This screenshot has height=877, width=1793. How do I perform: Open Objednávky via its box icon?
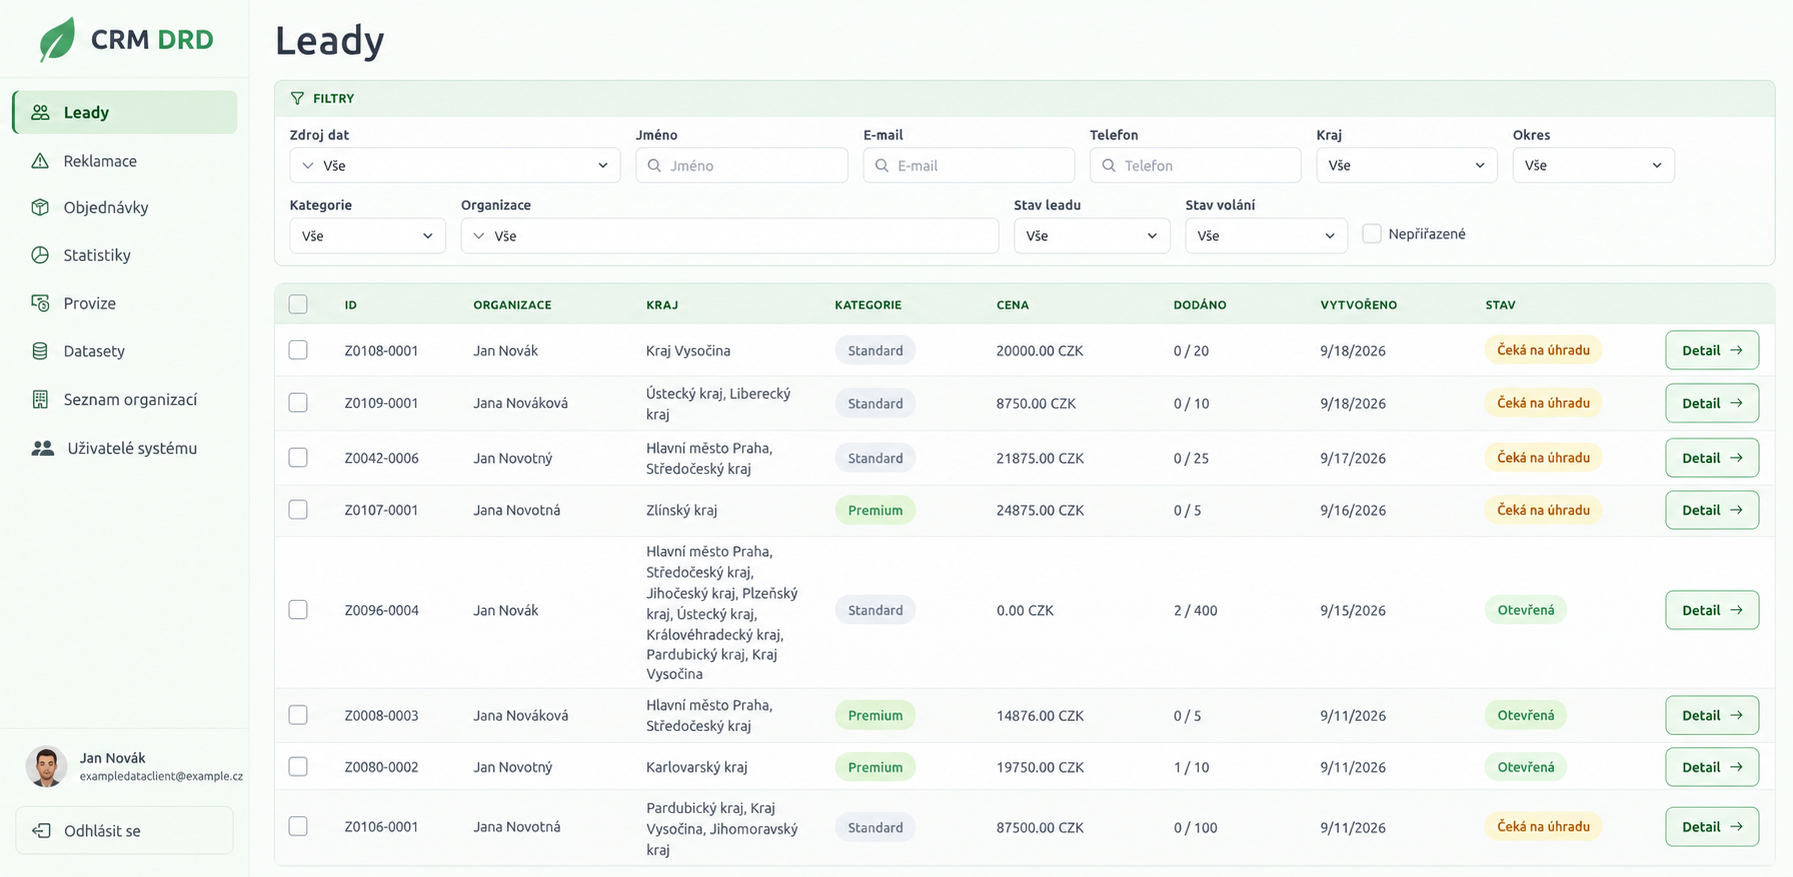pyautogui.click(x=40, y=207)
